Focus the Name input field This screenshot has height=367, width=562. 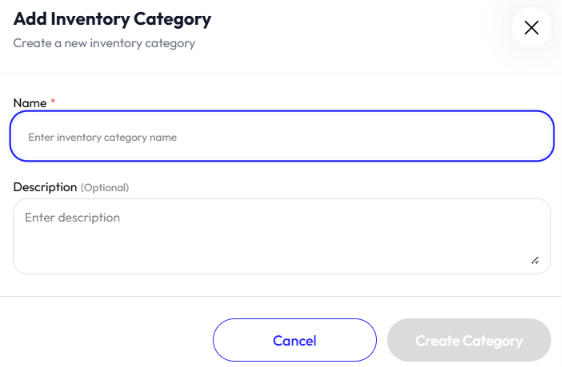coord(282,136)
